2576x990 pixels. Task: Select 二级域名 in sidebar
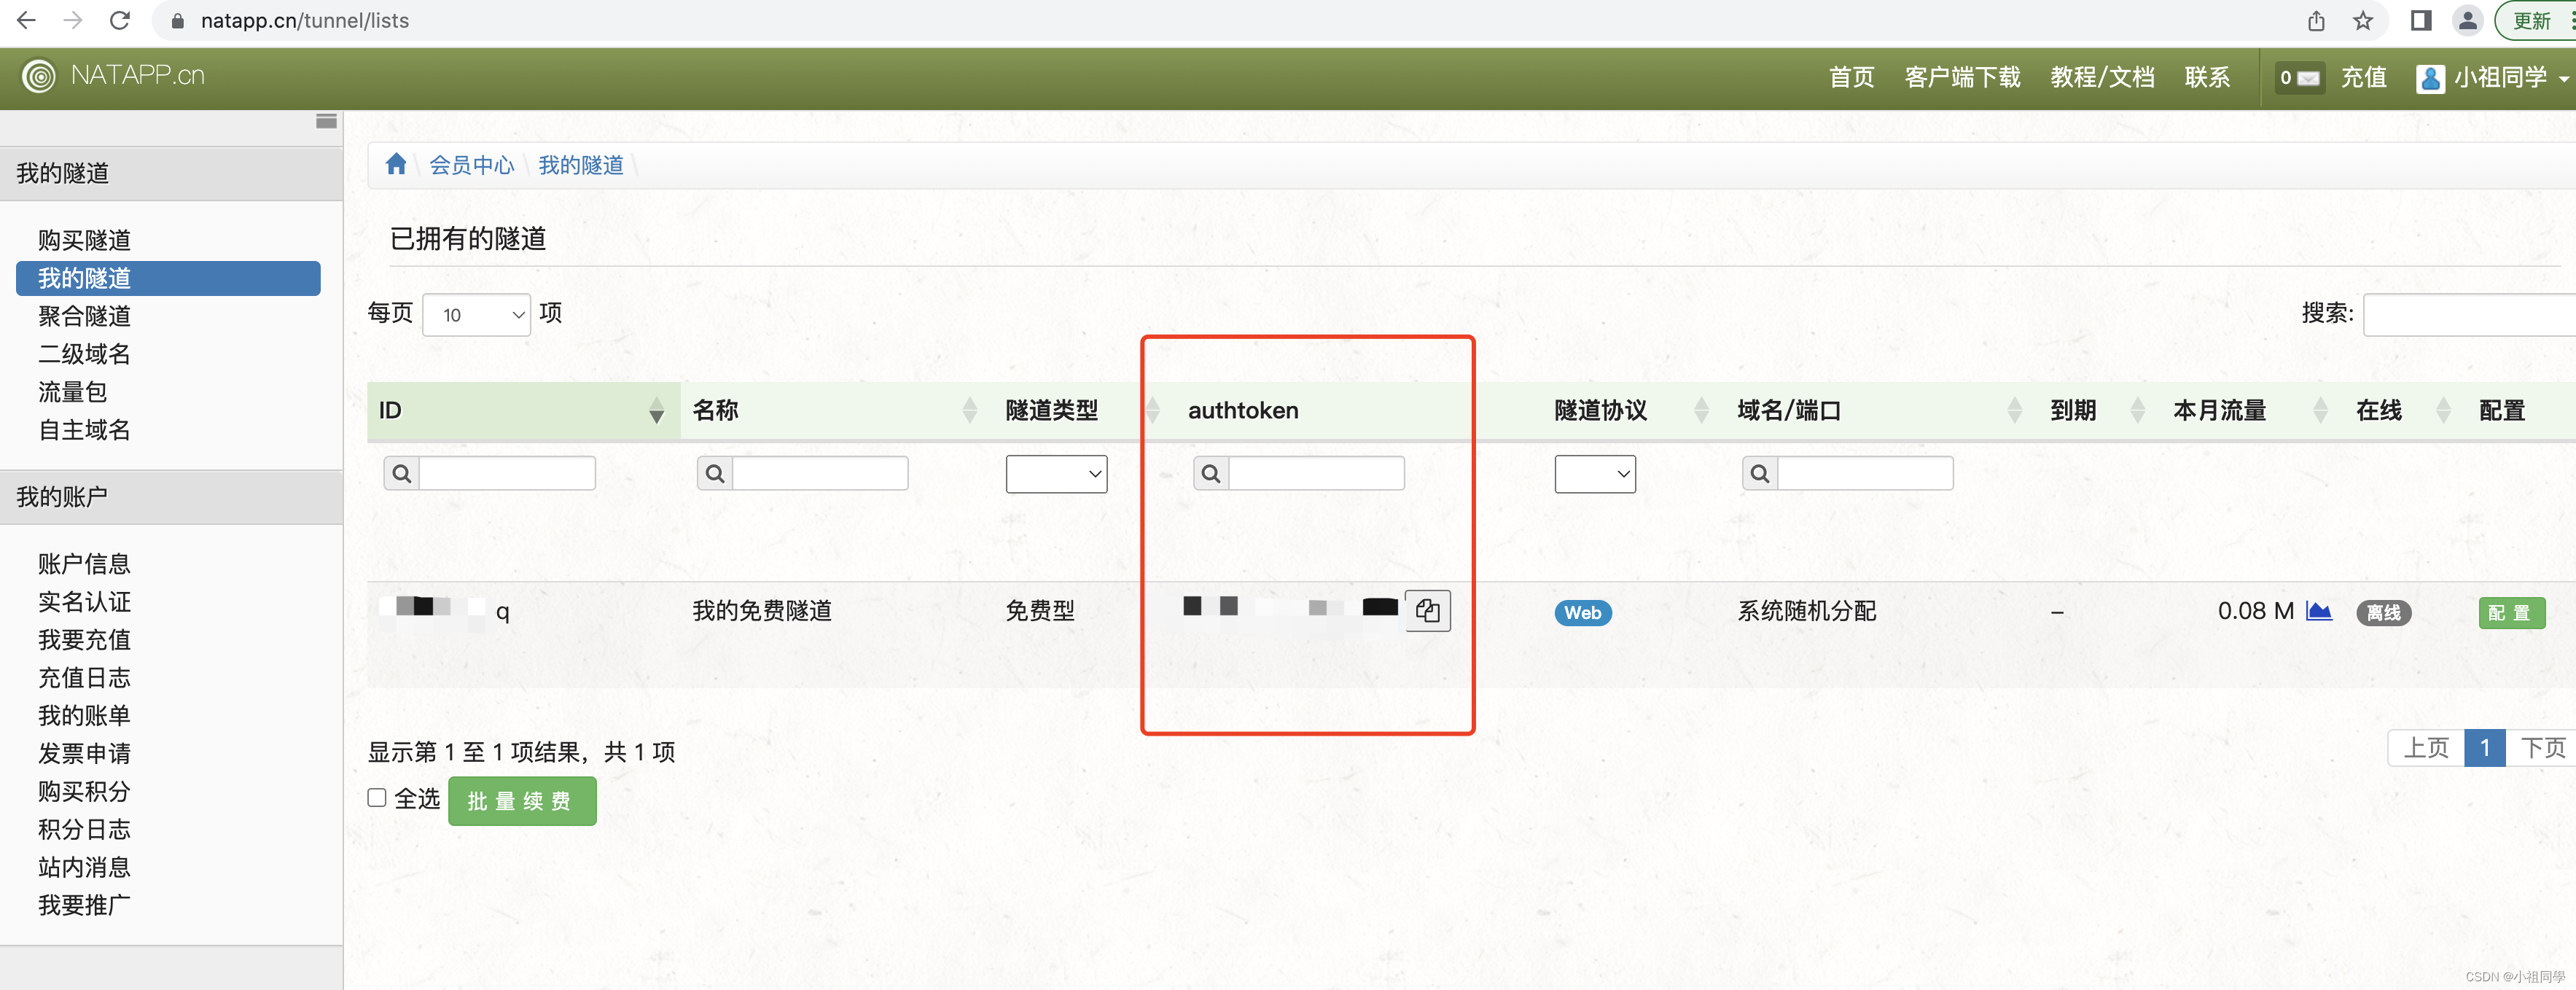click(85, 354)
